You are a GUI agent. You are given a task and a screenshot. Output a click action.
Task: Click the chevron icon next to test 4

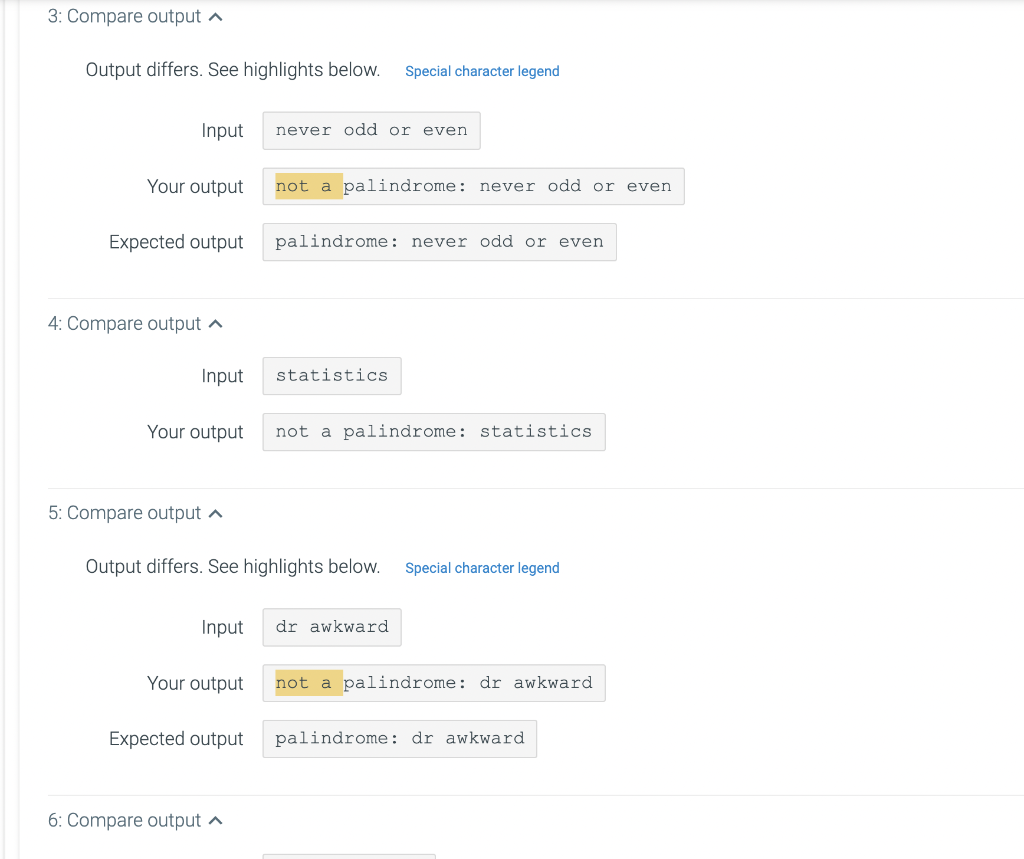pyautogui.click(x=215, y=322)
